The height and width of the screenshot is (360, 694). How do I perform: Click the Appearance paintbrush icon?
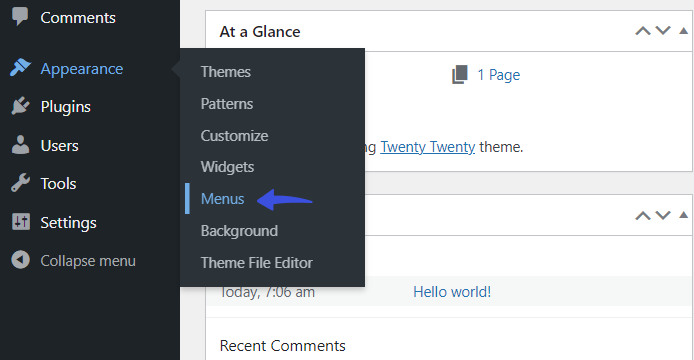coord(20,68)
